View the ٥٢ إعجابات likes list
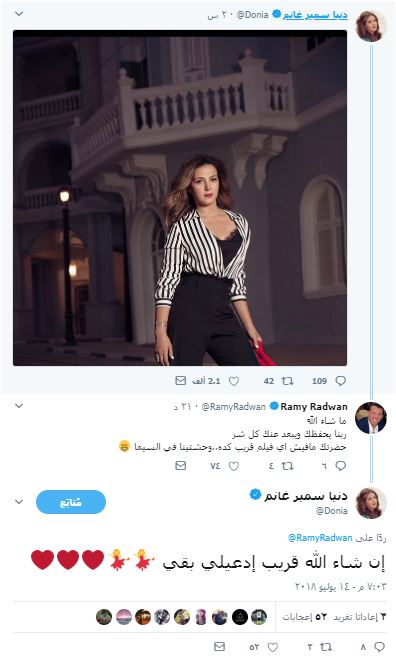The image size is (396, 669). click(306, 617)
